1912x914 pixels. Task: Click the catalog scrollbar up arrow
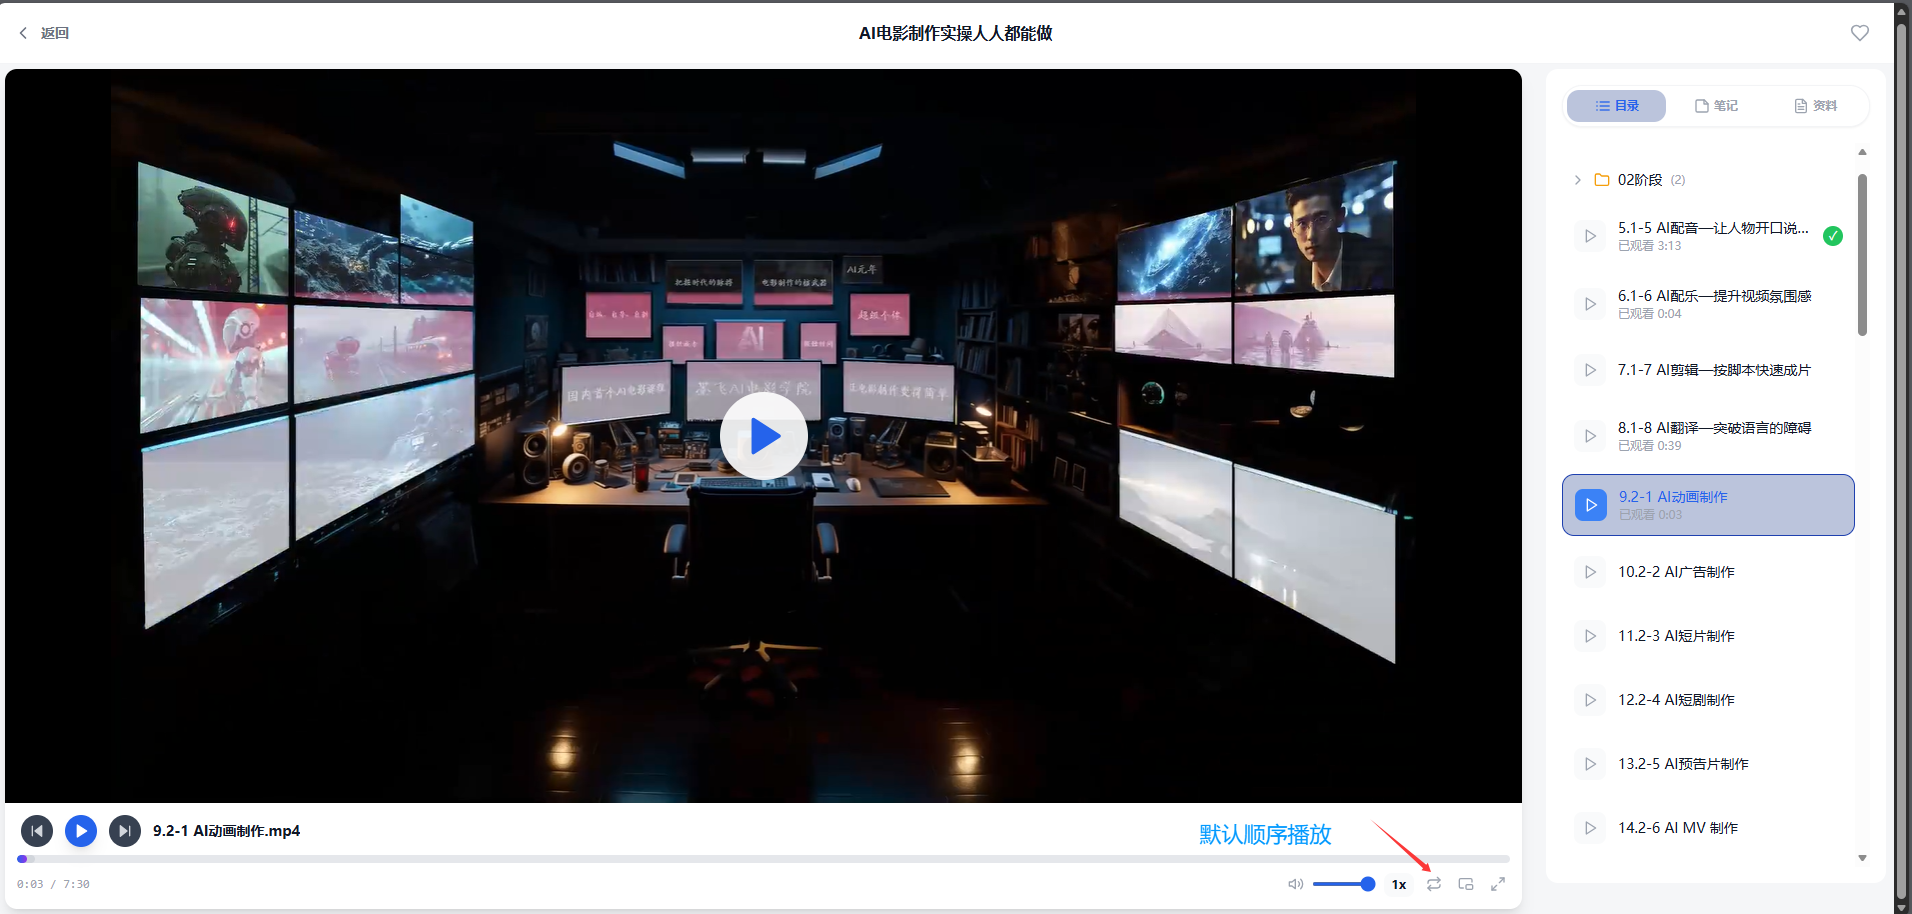[x=1862, y=152]
